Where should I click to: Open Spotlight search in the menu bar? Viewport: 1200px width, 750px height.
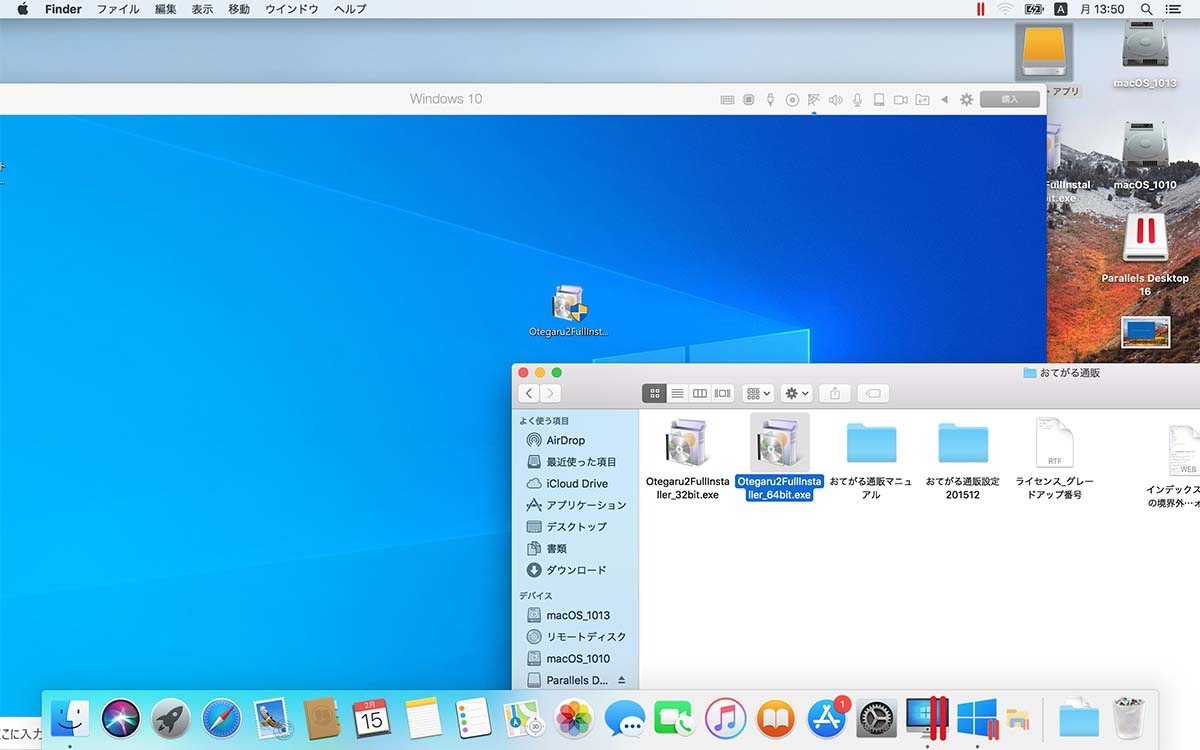point(1146,9)
